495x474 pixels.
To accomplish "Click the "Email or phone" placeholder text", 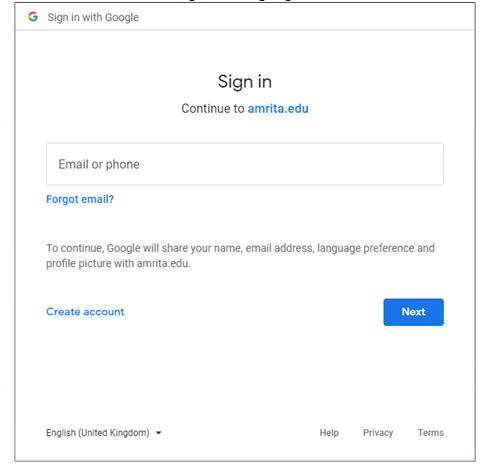I will point(99,164).
